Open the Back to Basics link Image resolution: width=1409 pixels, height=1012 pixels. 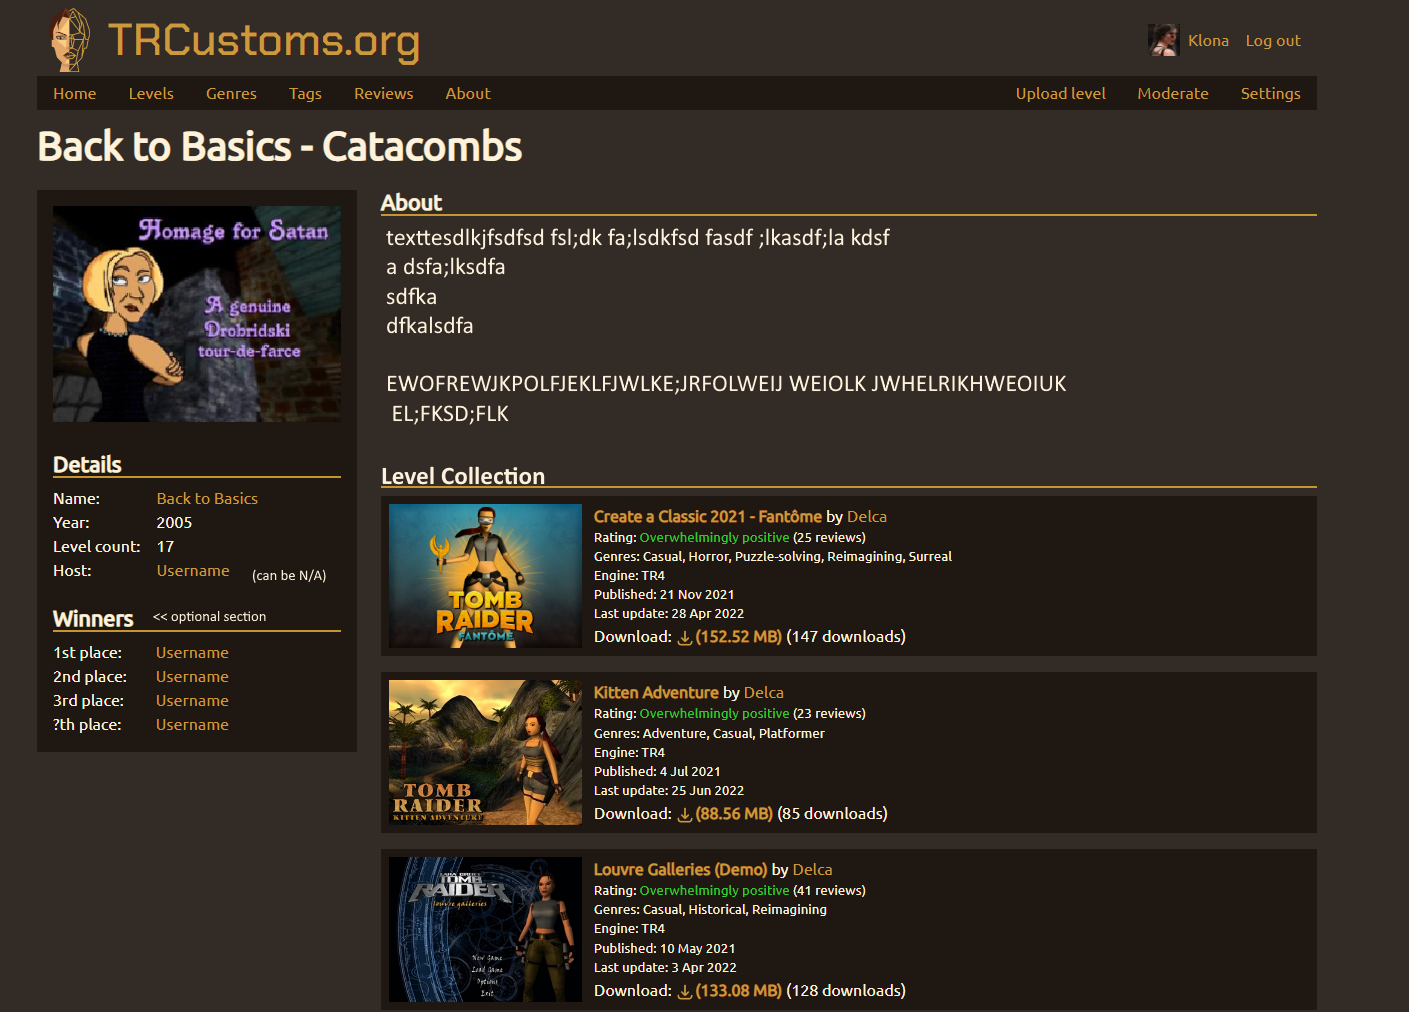[x=207, y=498]
